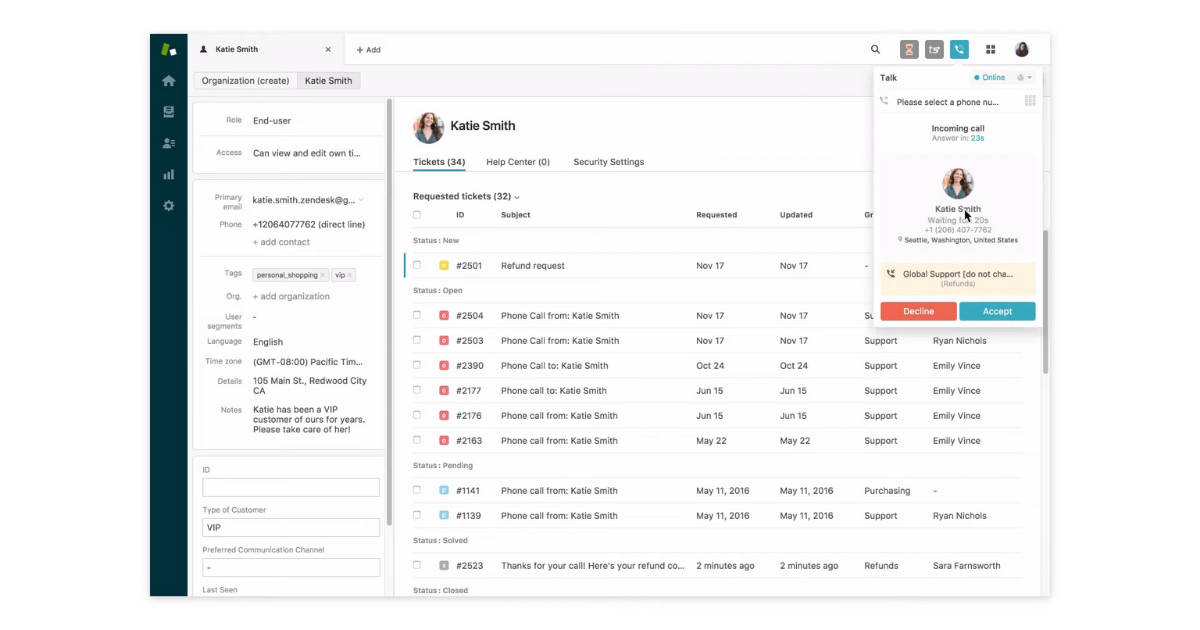Viewport: 1200px width, 630px height.
Task: Select the Views icon in the sidebar
Action: coord(169,111)
